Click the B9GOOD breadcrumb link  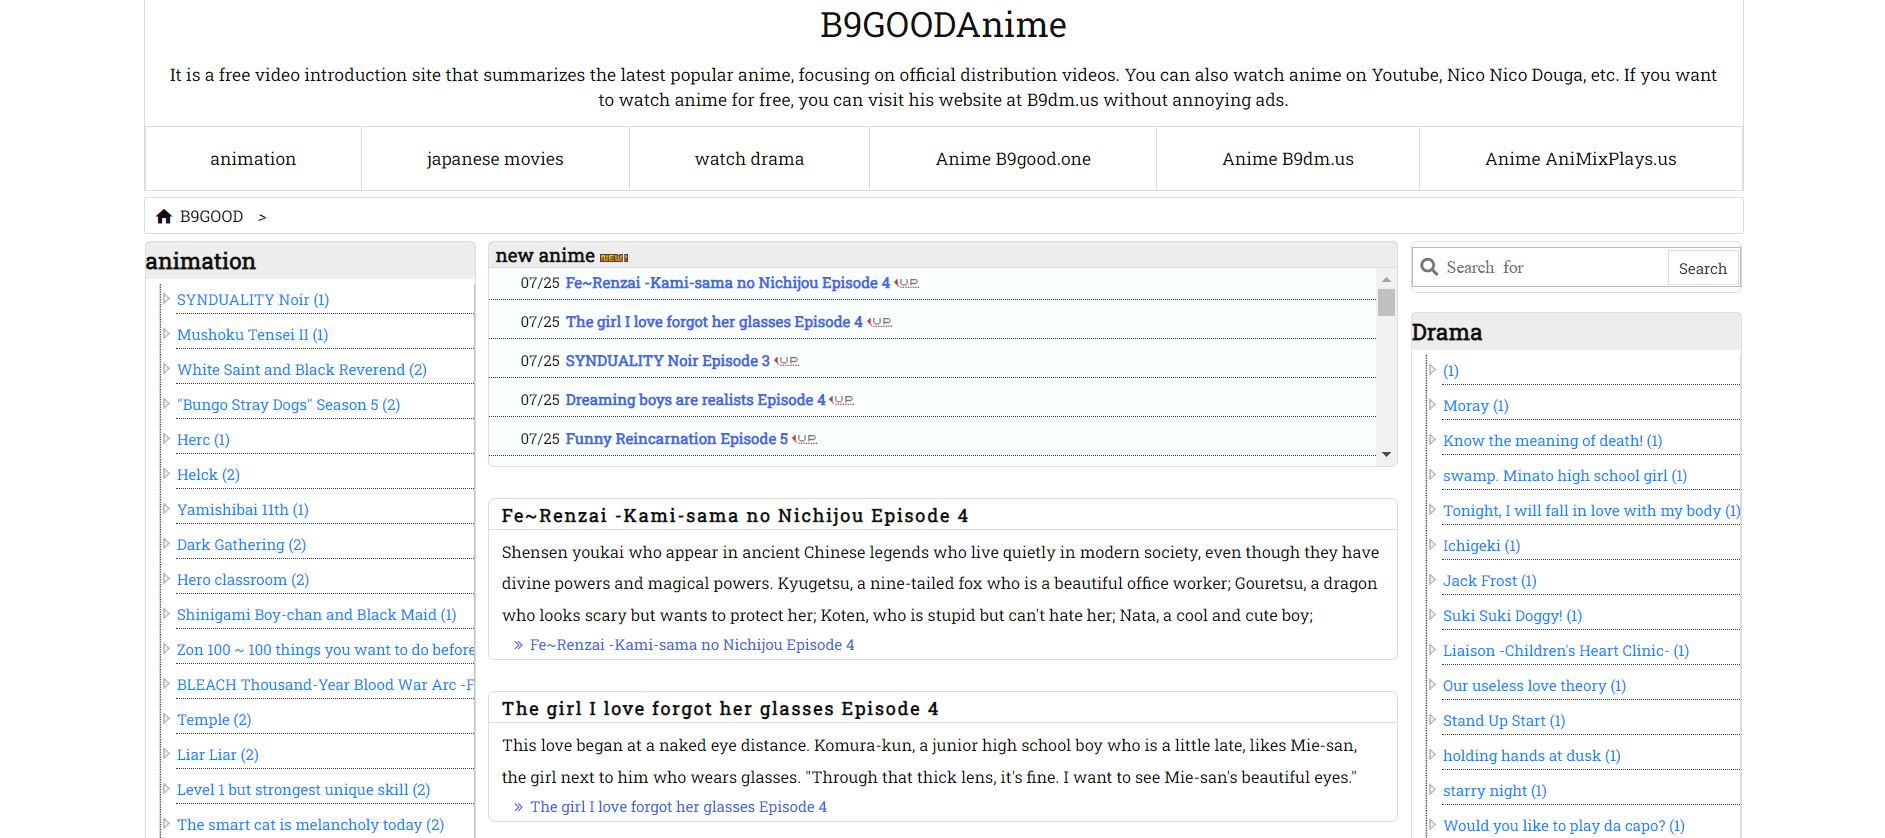tap(211, 216)
